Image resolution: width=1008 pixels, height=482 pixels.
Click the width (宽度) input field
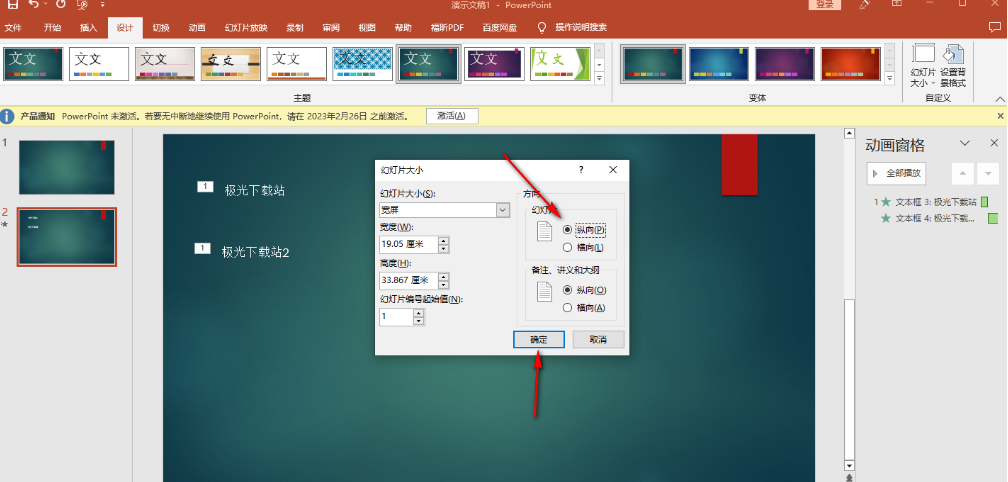point(409,245)
